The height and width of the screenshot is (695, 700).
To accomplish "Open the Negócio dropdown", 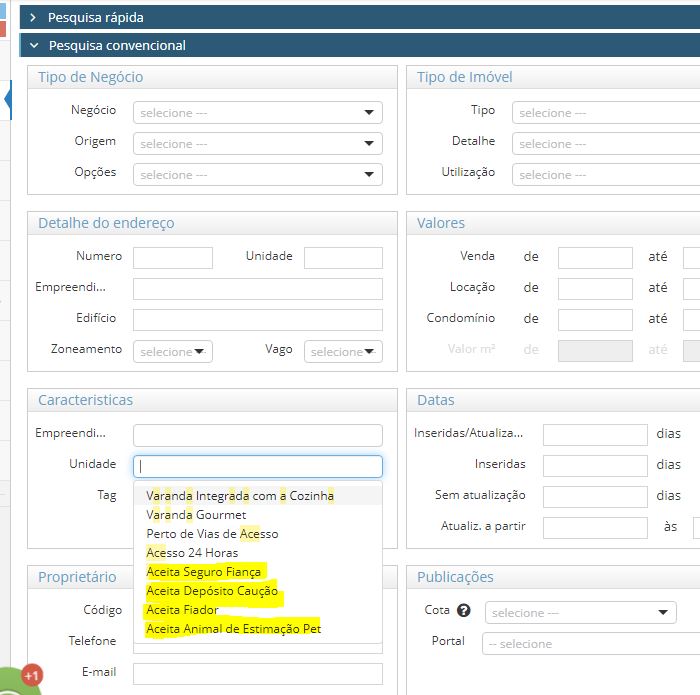I will click(257, 113).
